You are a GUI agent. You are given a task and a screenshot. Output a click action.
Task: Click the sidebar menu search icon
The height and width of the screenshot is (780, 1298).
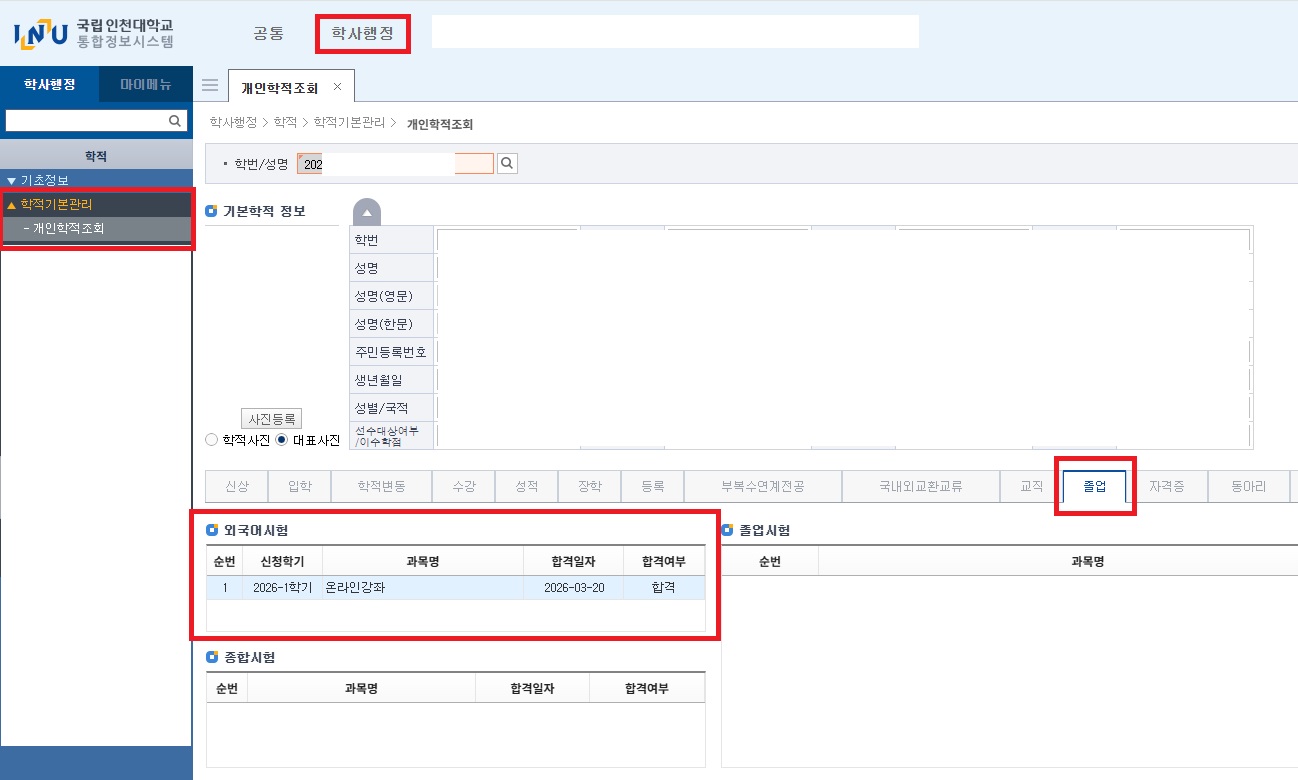click(x=174, y=121)
